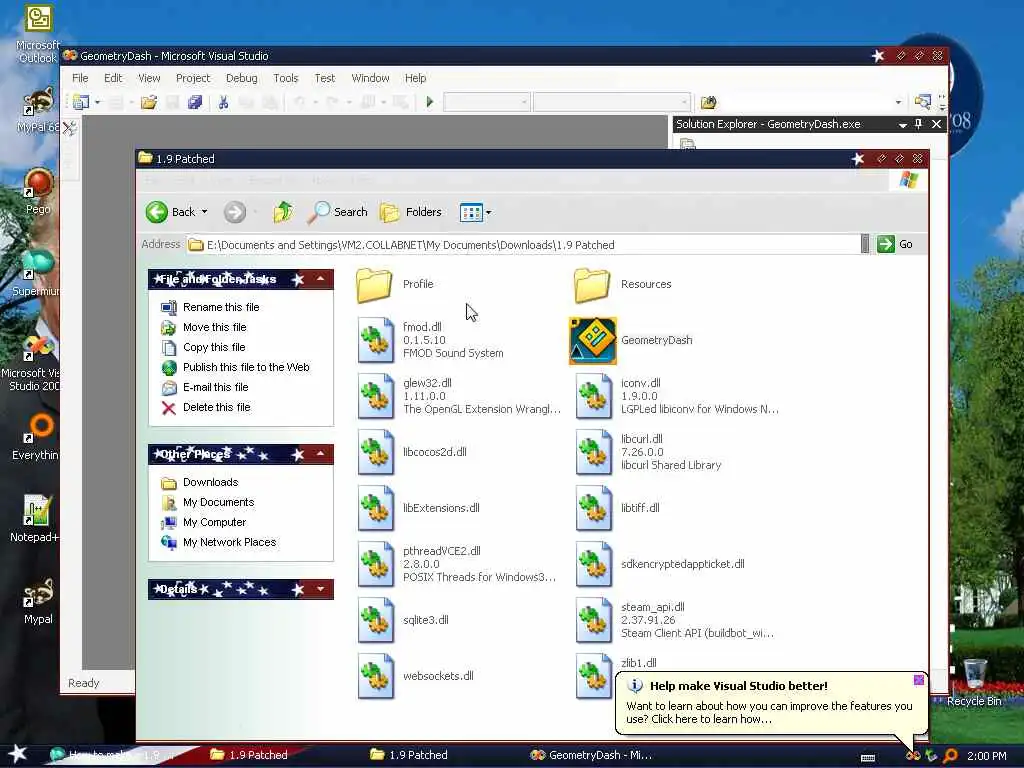Click Cut scissors icon in Visual Studio toolbar

(223, 103)
